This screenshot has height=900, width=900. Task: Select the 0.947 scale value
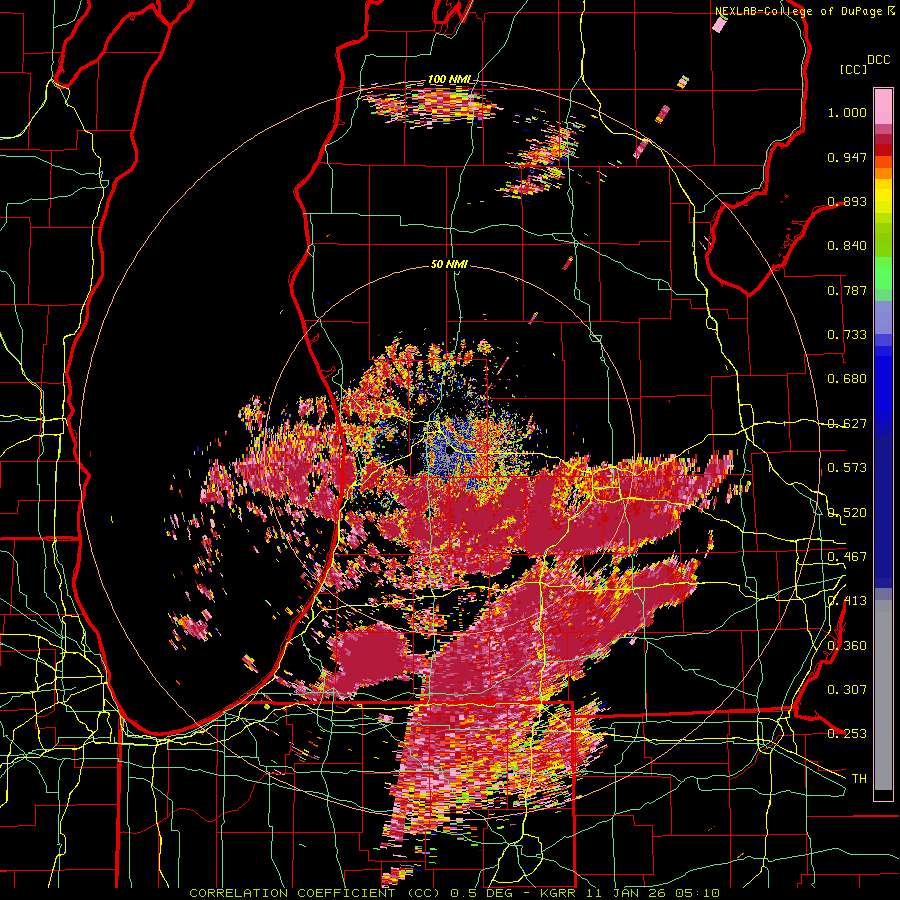847,157
